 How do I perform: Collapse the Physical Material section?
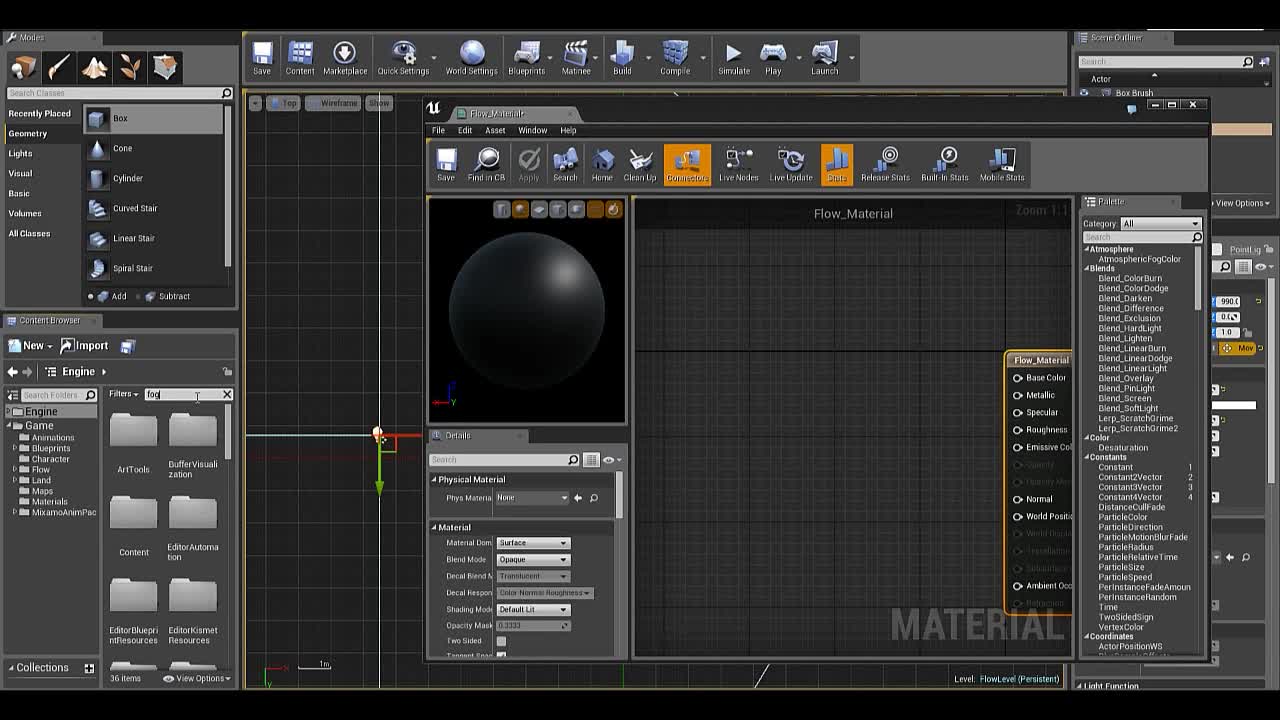tap(435, 480)
